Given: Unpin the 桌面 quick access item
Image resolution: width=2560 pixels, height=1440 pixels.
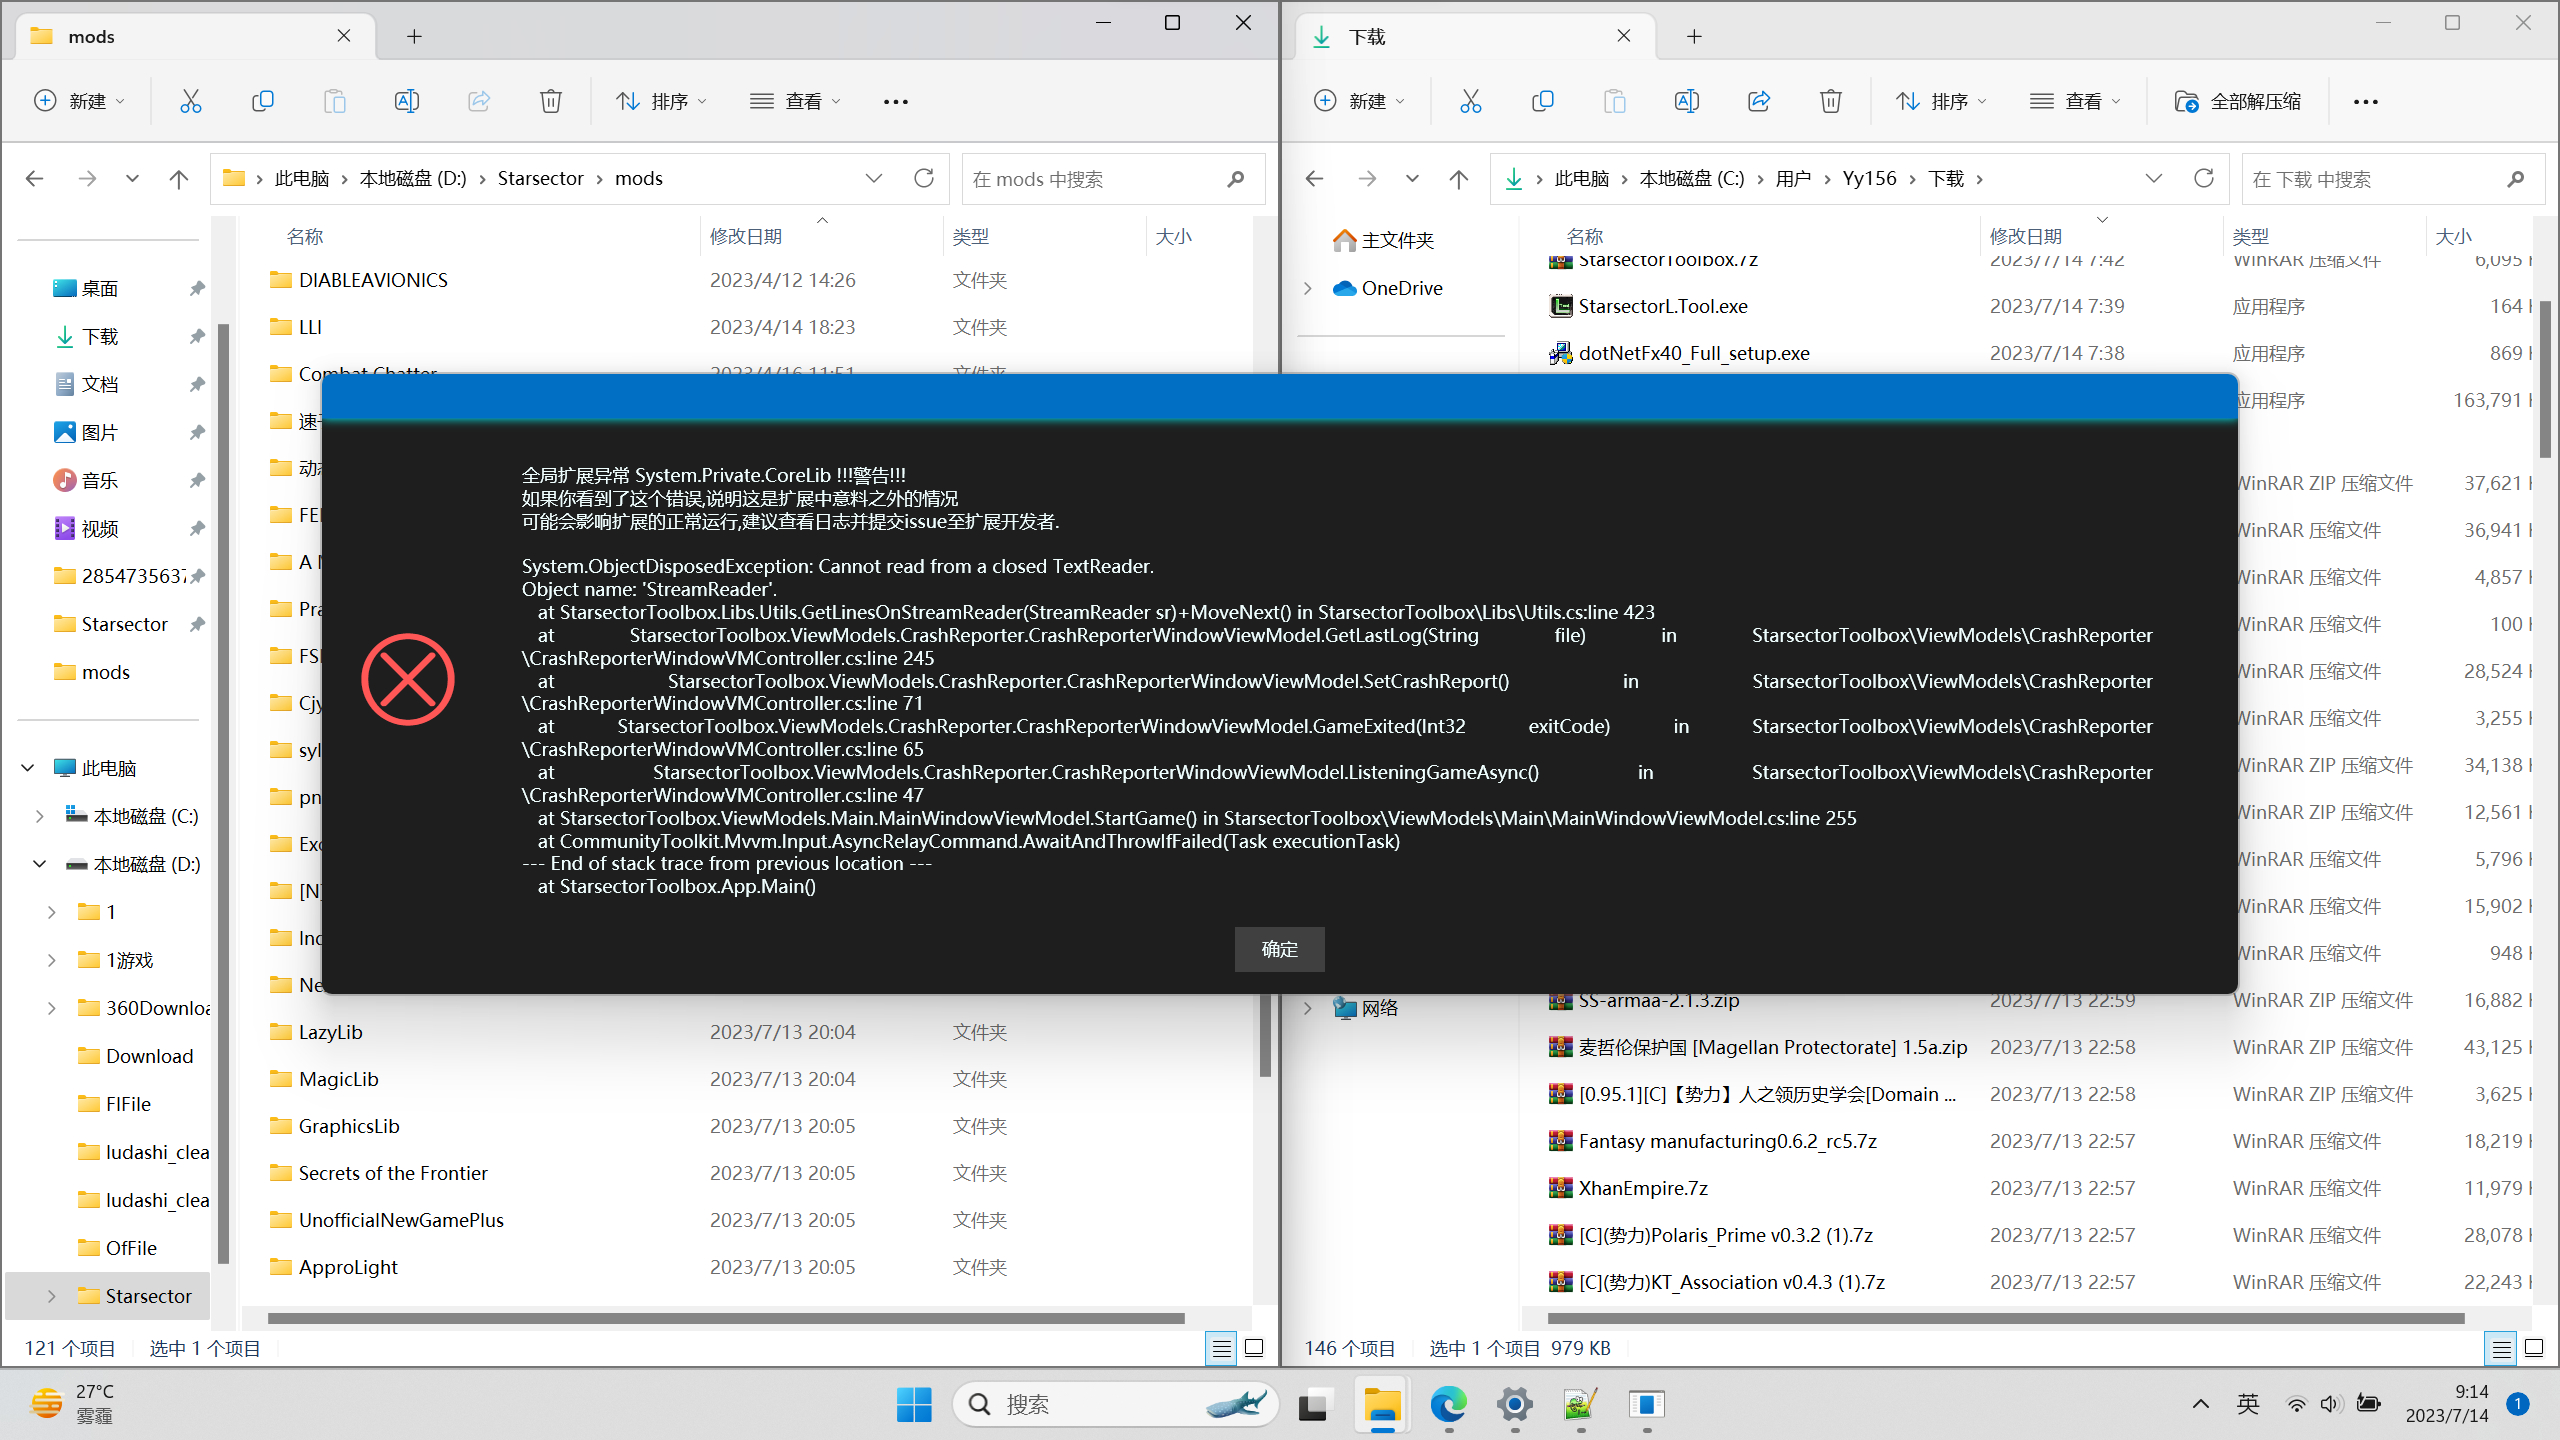Looking at the screenshot, I should [x=197, y=289].
